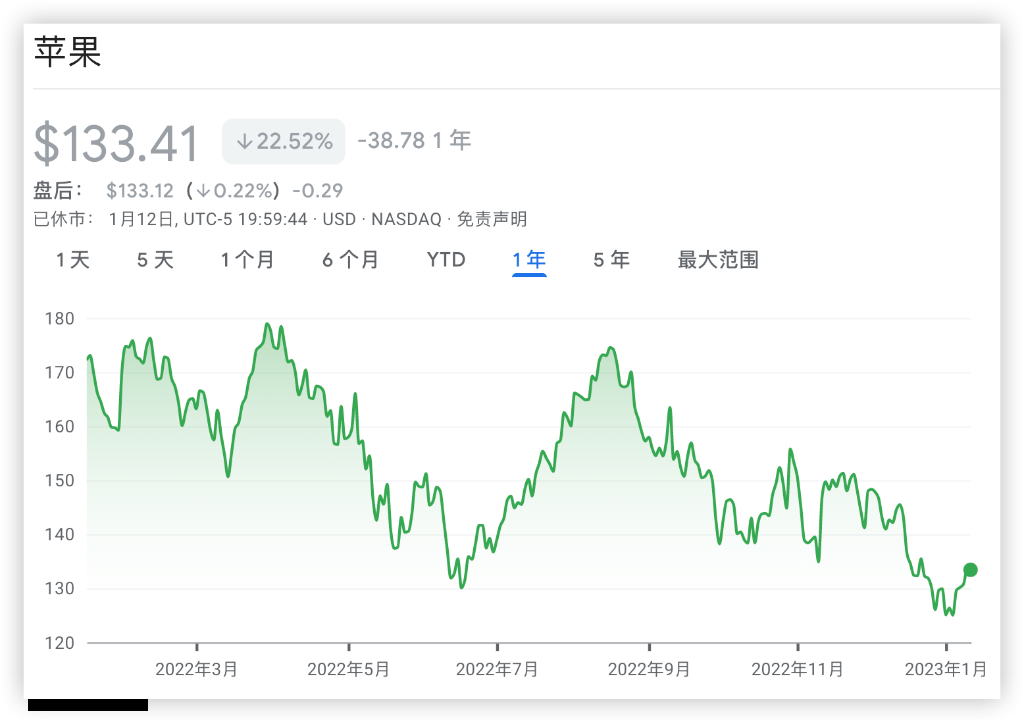Click the 2022年9月 axis label
Viewport: 1024px width, 722px height.
pyautogui.click(x=649, y=669)
